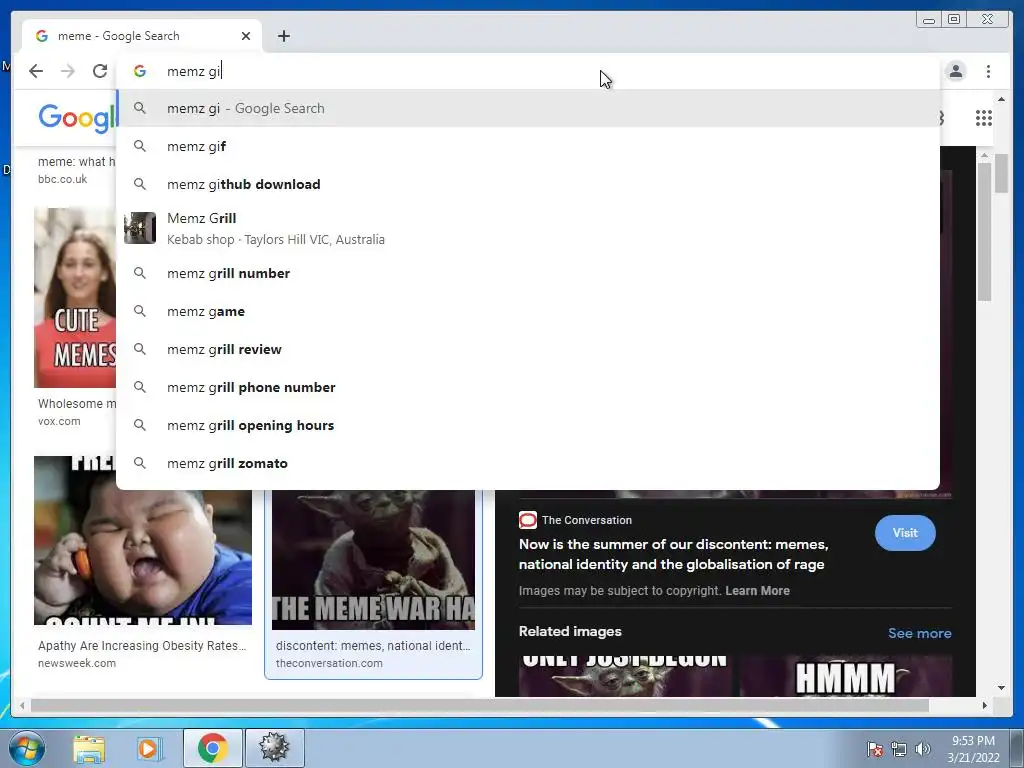Image resolution: width=1024 pixels, height=768 pixels.
Task: Click search icon beside 'memz gif'
Action: click(x=140, y=146)
